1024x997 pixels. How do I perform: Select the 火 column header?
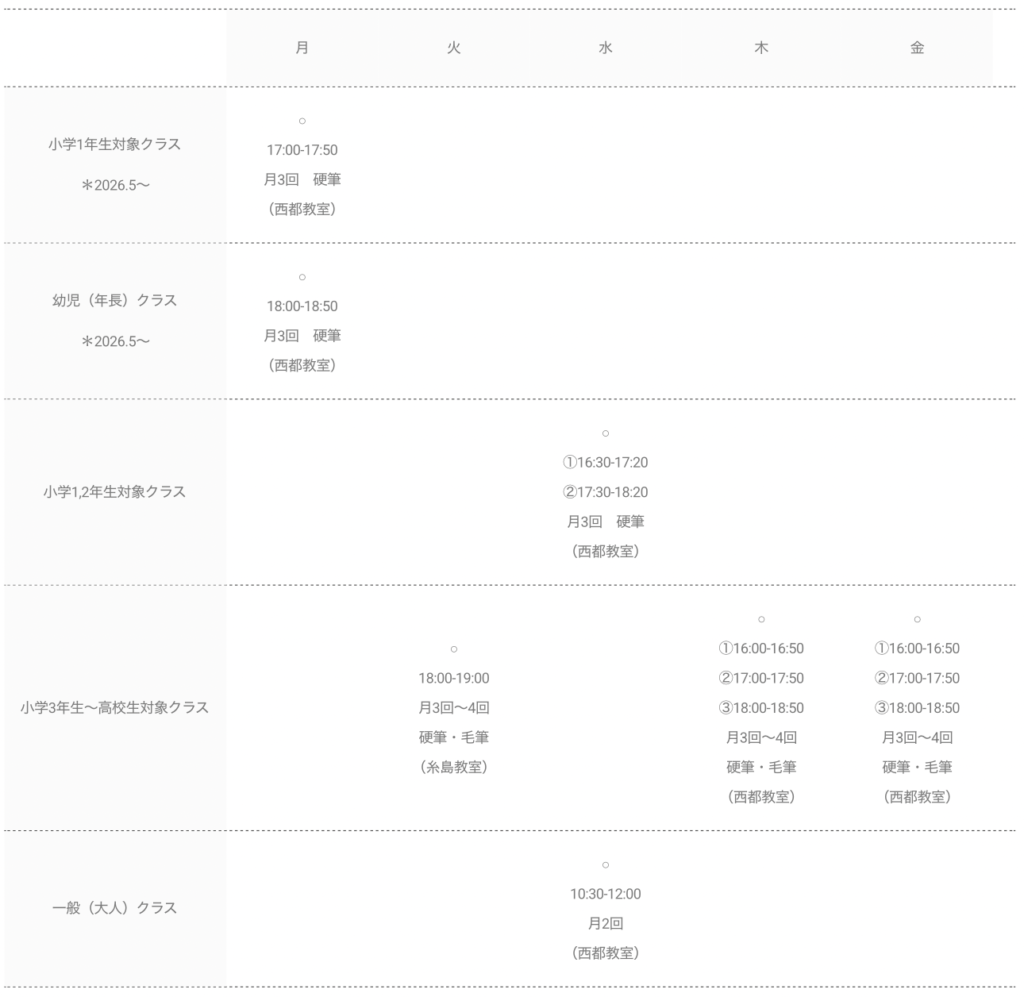tap(454, 48)
